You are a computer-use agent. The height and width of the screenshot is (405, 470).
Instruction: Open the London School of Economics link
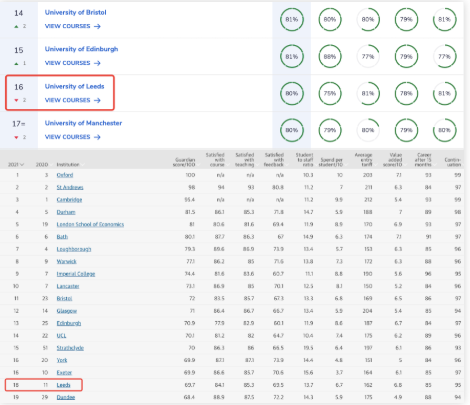90,224
